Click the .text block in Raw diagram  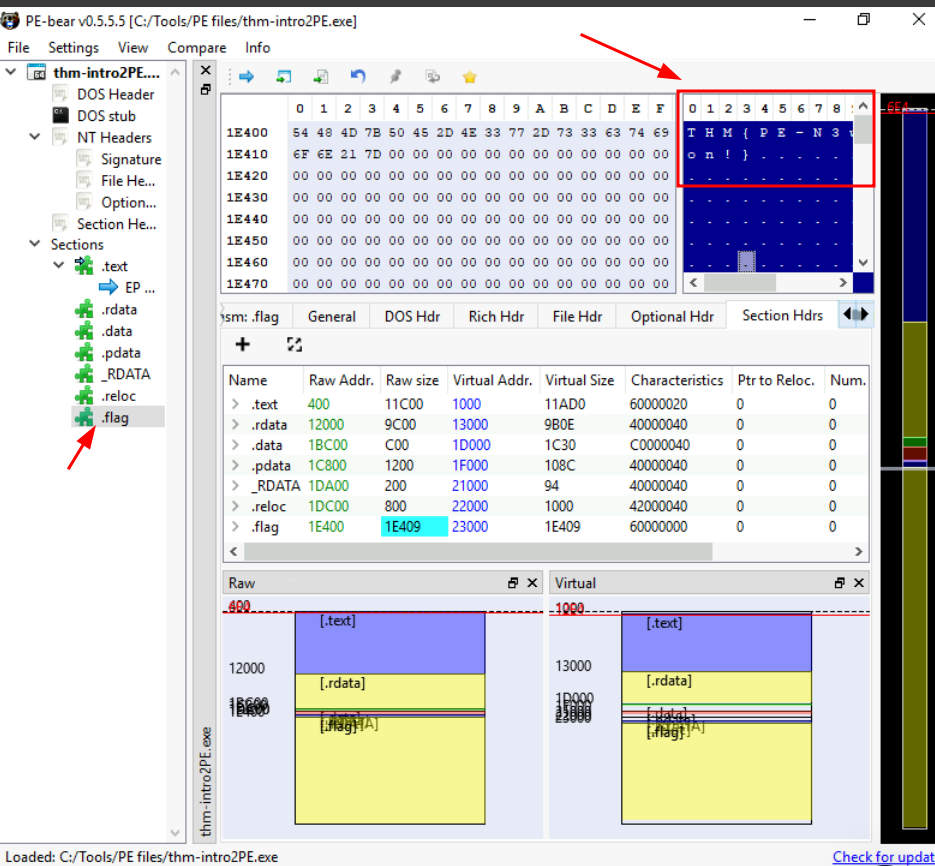[390, 644]
